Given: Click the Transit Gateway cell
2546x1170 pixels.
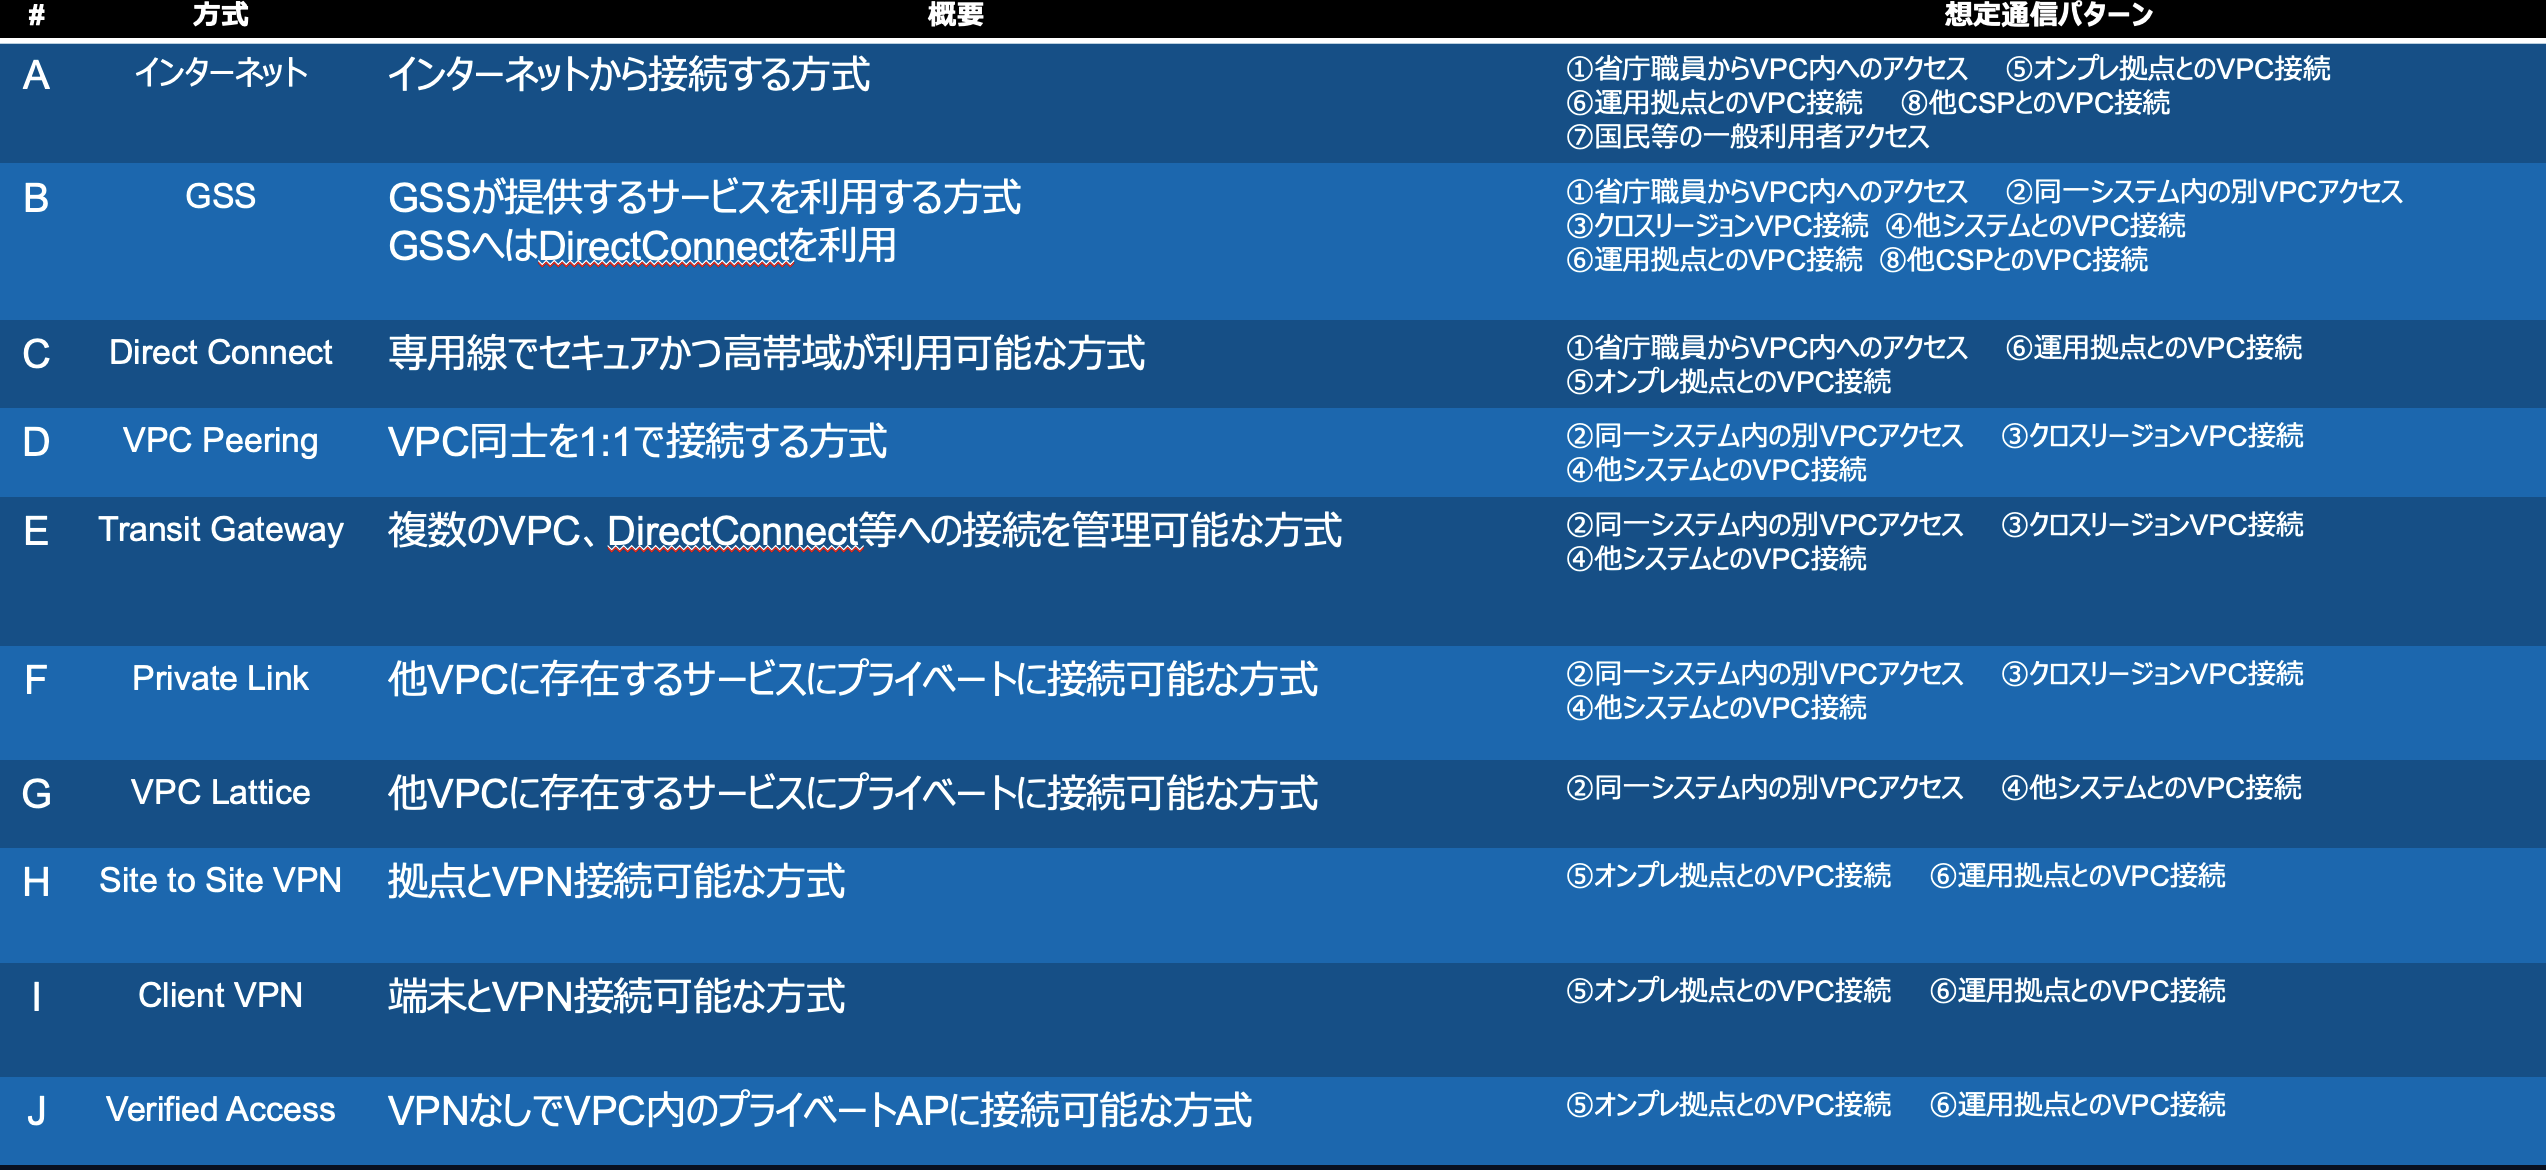Looking at the screenshot, I should (220, 529).
